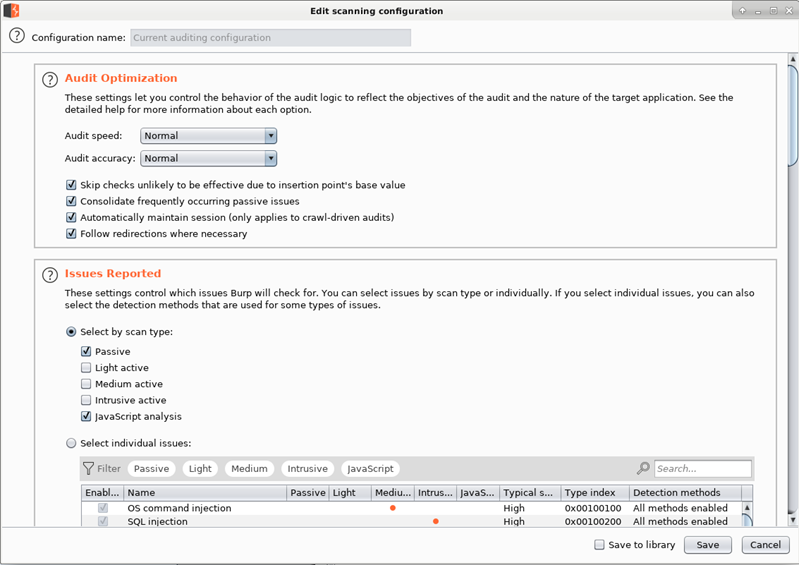Open the Audit accuracy dropdown
799x565 pixels.
coord(208,158)
